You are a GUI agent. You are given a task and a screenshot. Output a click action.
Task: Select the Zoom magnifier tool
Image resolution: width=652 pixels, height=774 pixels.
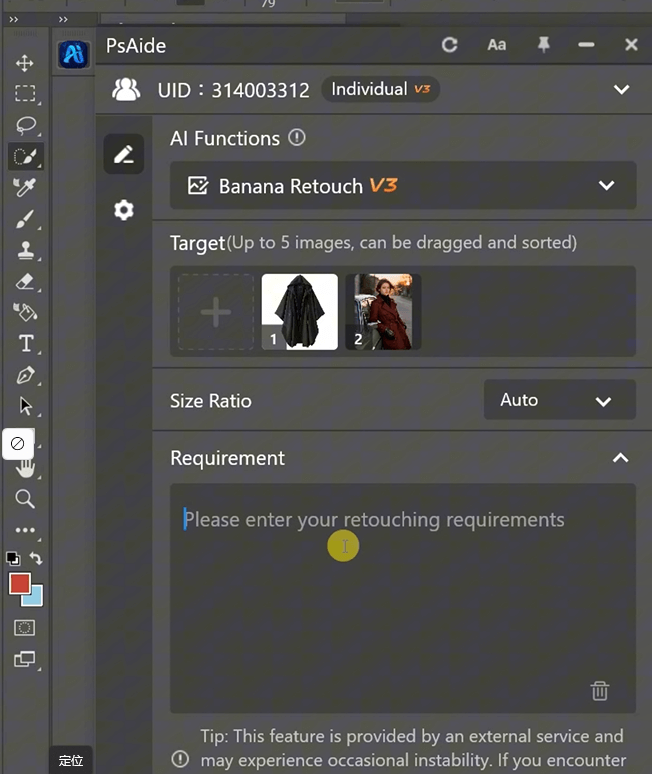[25, 499]
